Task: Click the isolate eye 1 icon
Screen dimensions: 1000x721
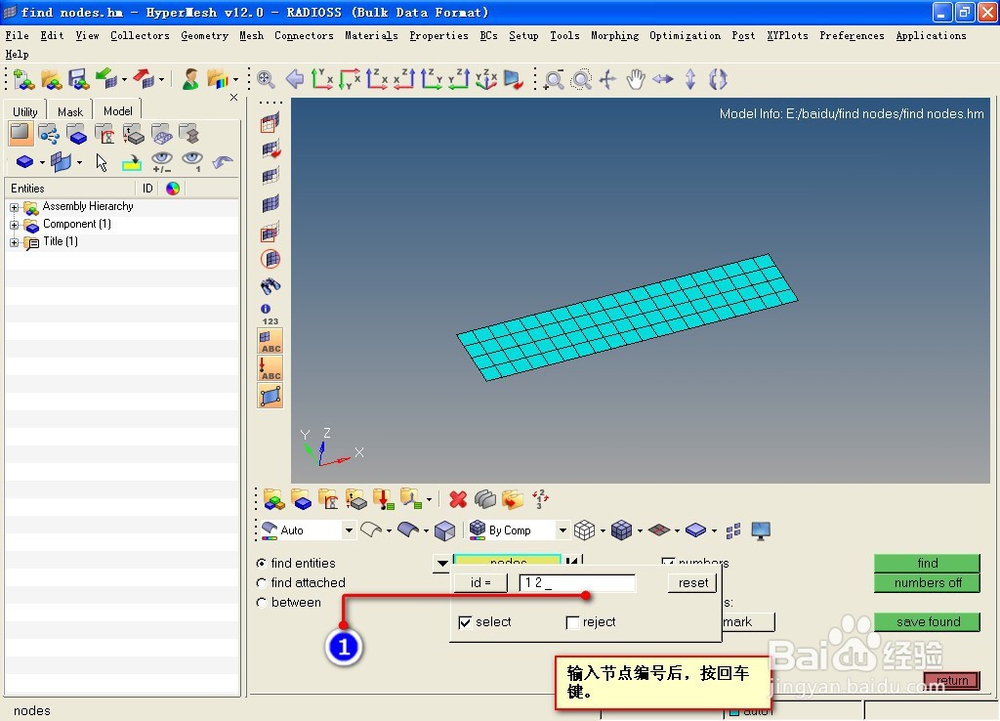Action: pyautogui.click(x=192, y=162)
